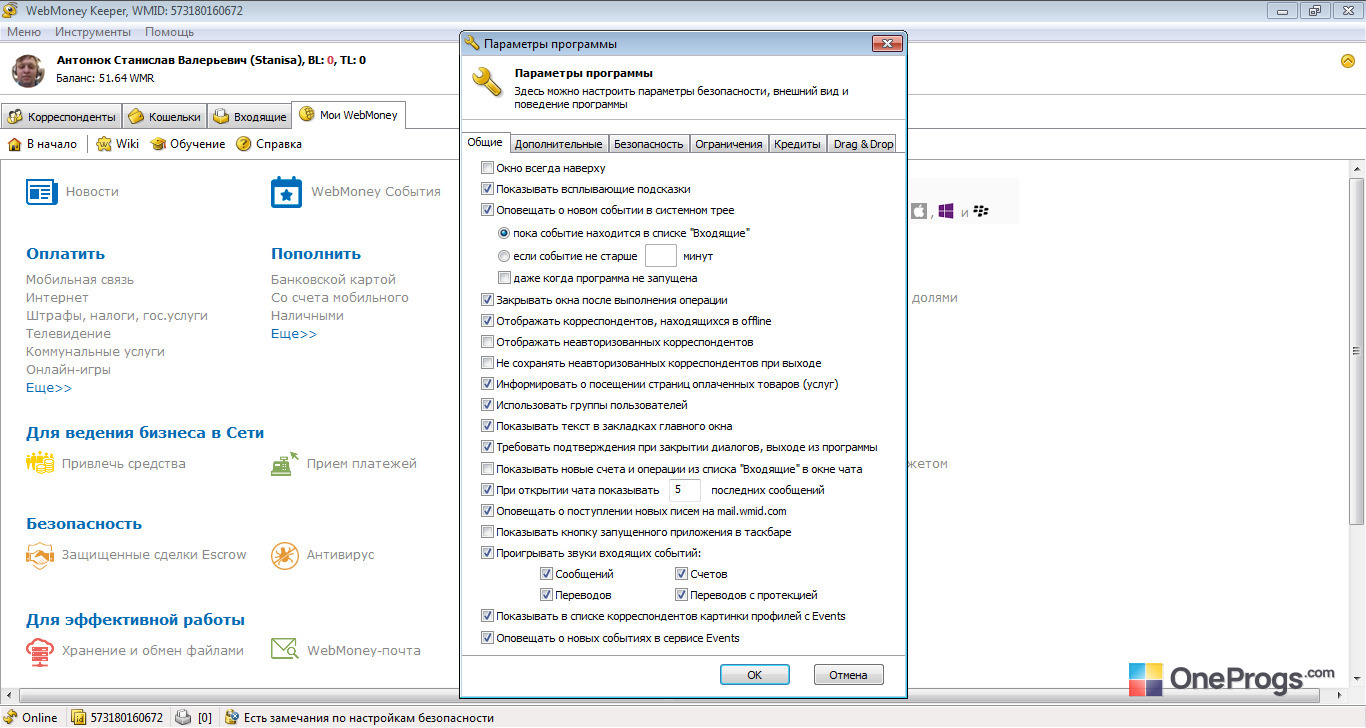
Task: Click the Прием платежей cash register icon
Action: pos(284,464)
